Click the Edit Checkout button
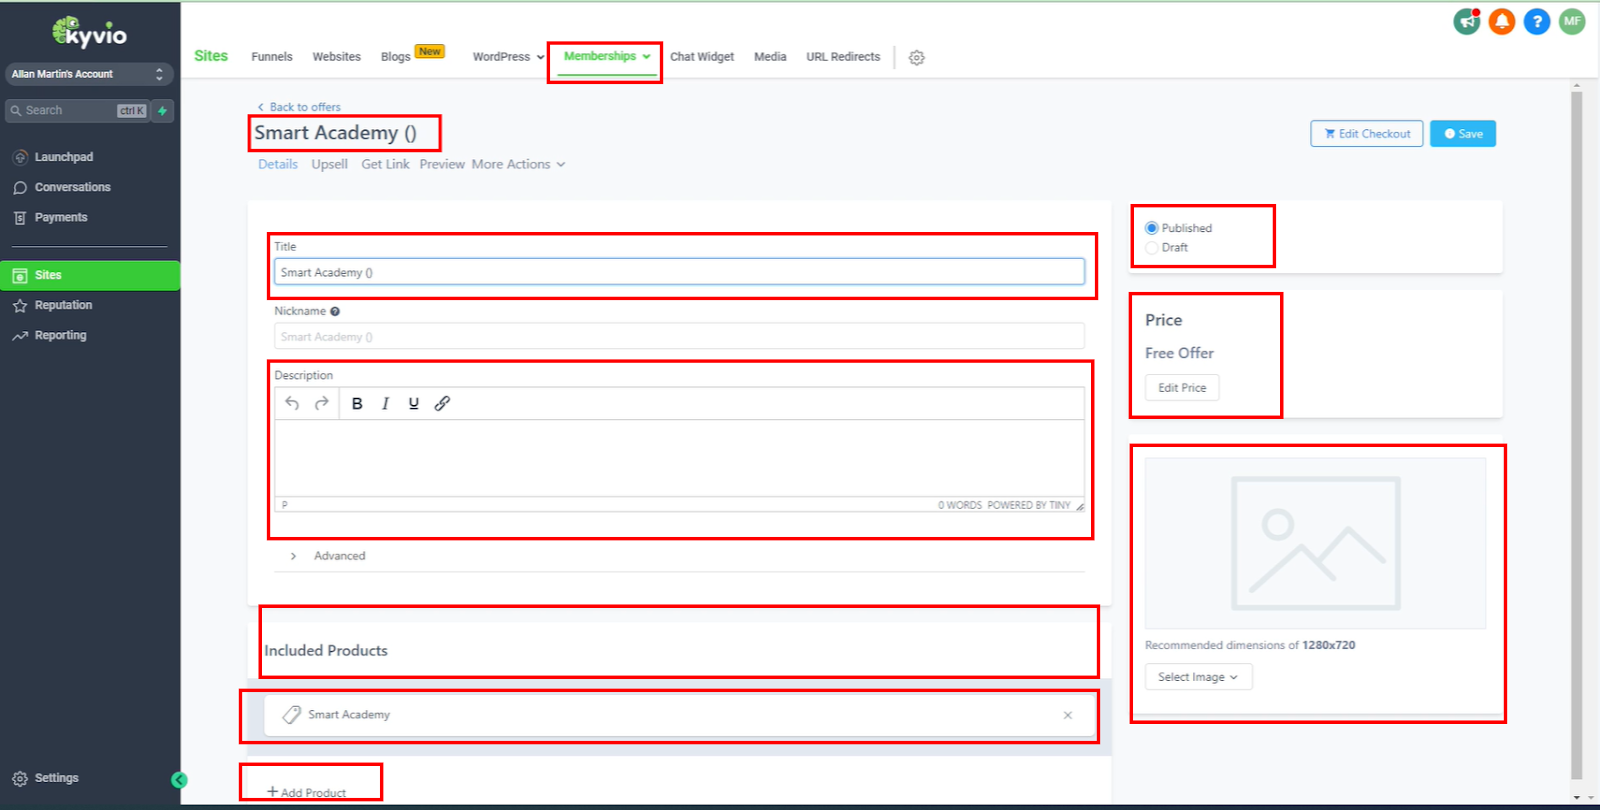 click(1366, 134)
